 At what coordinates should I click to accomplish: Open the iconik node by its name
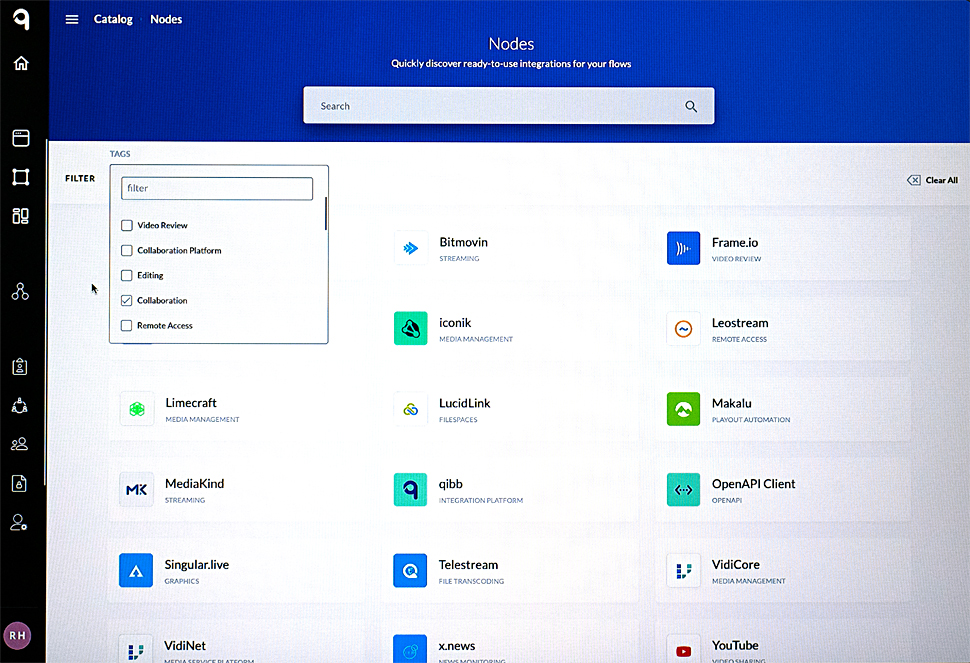(455, 323)
